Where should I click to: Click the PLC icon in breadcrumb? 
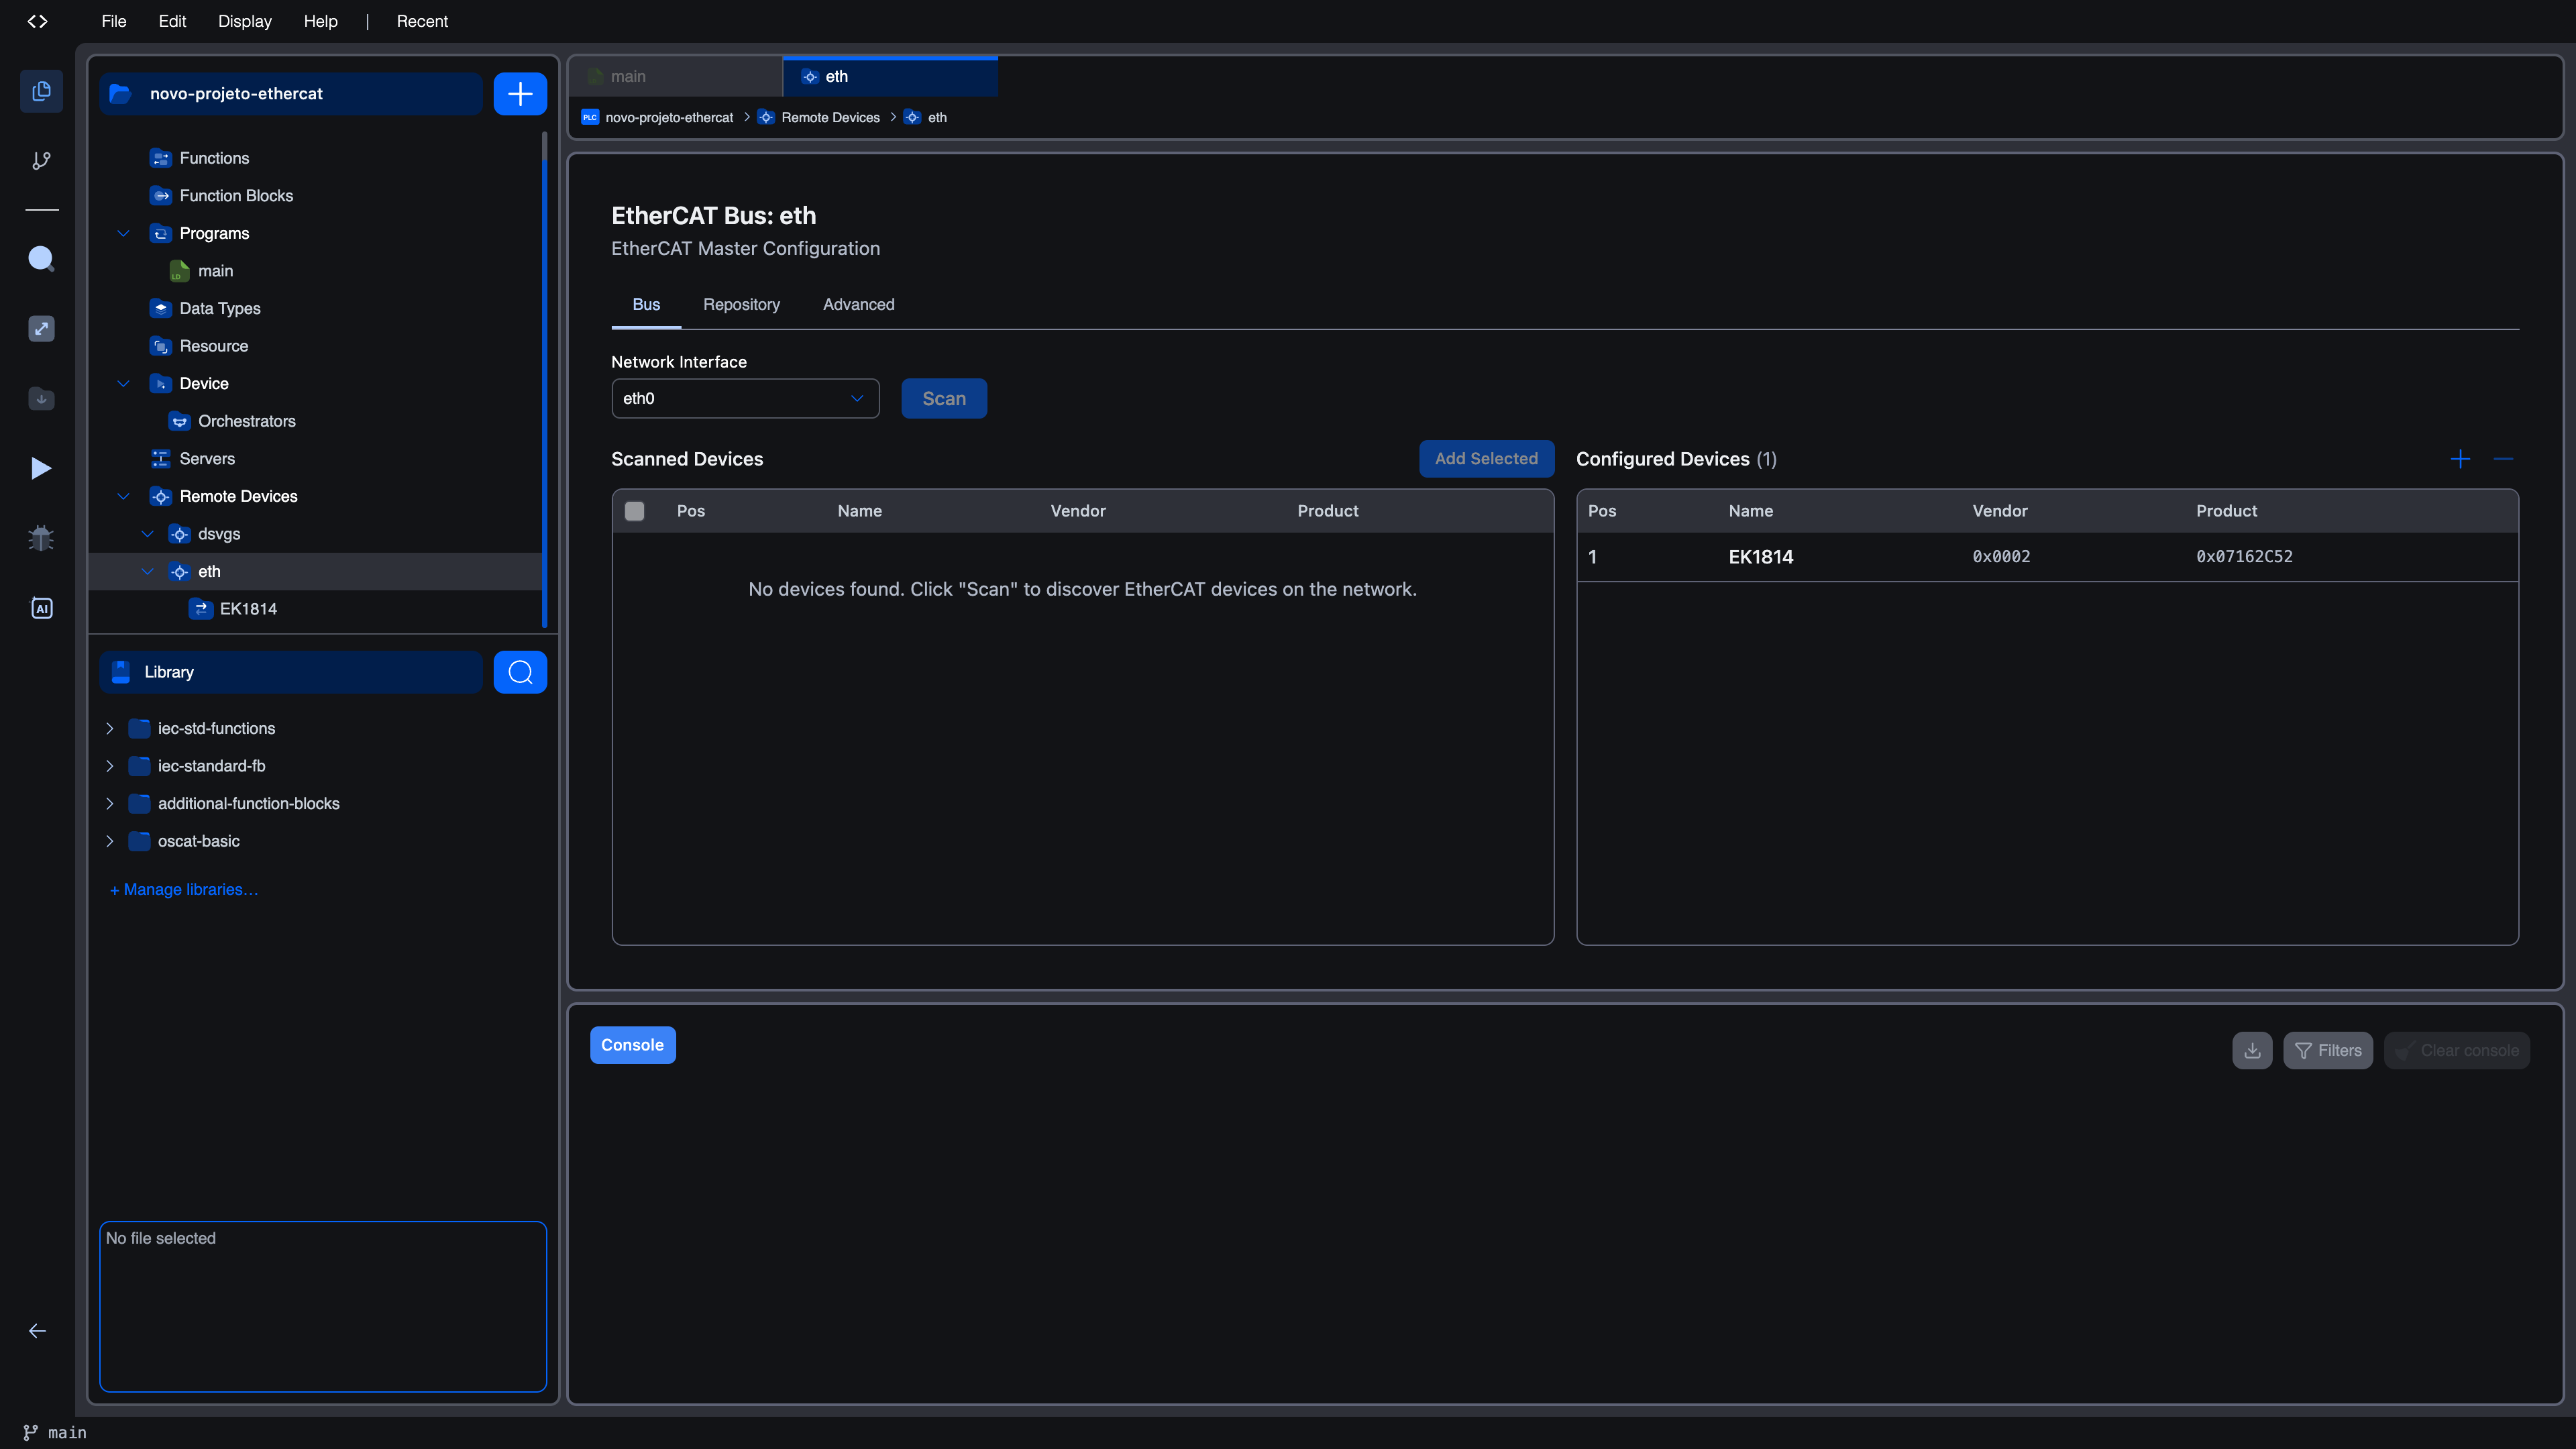click(x=590, y=117)
